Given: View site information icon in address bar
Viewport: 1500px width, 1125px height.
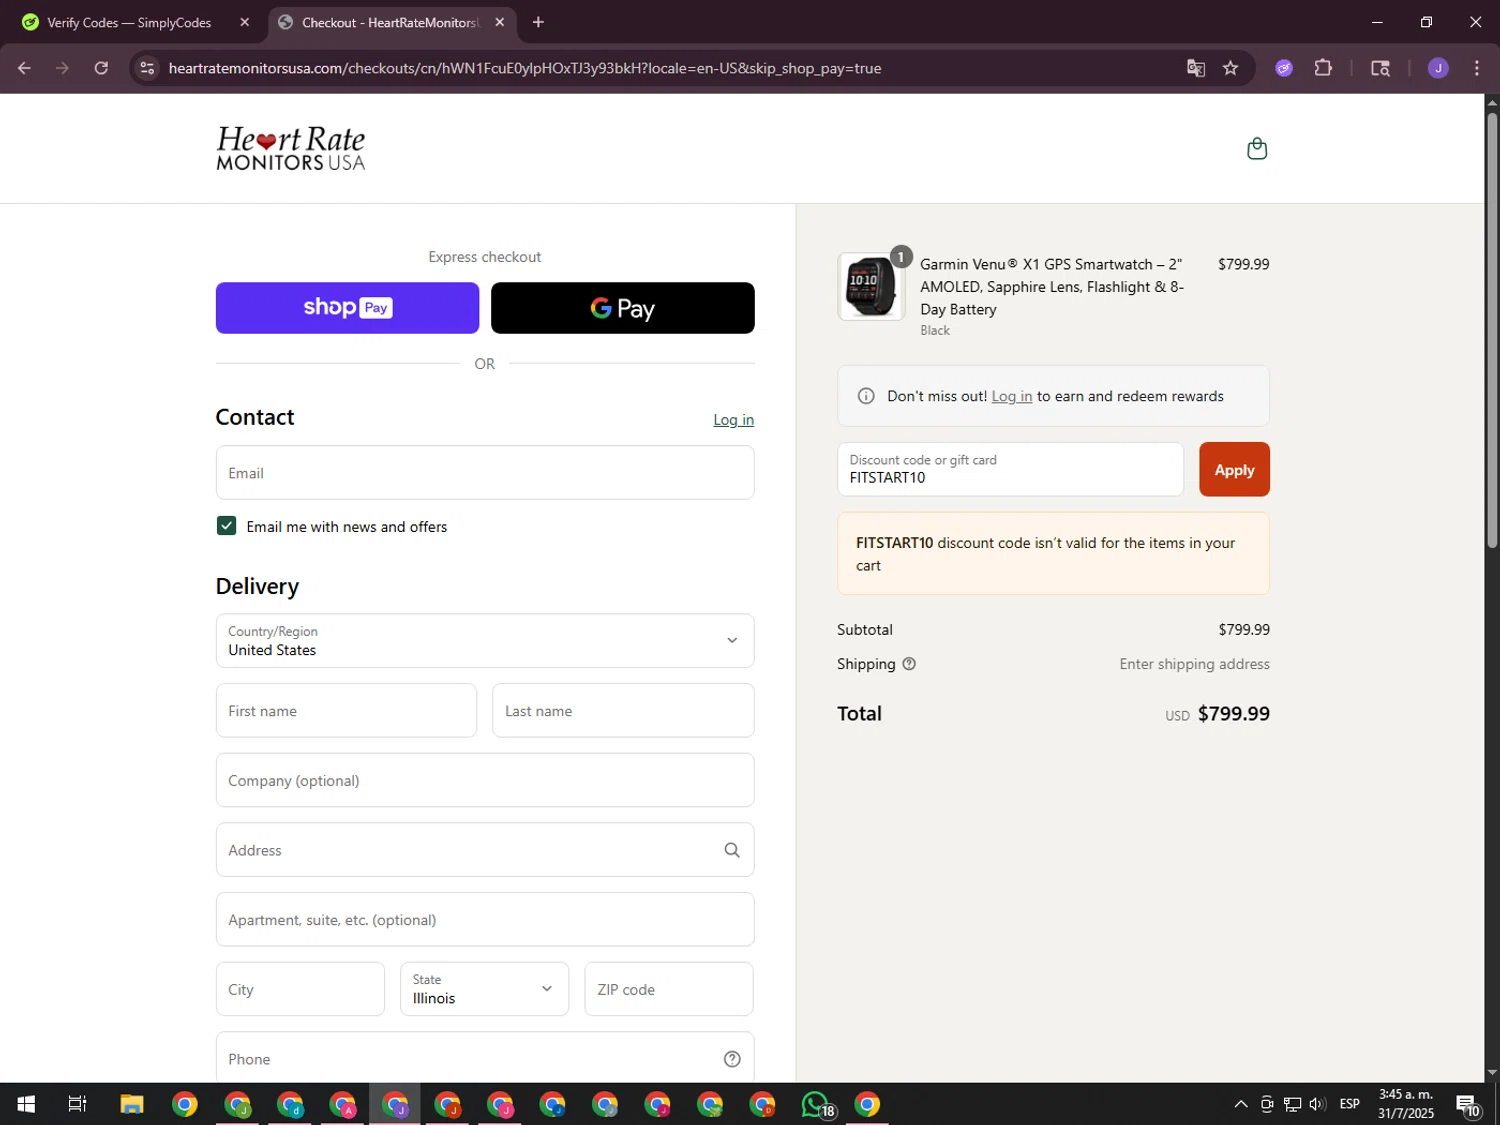Looking at the screenshot, I should click(x=147, y=68).
